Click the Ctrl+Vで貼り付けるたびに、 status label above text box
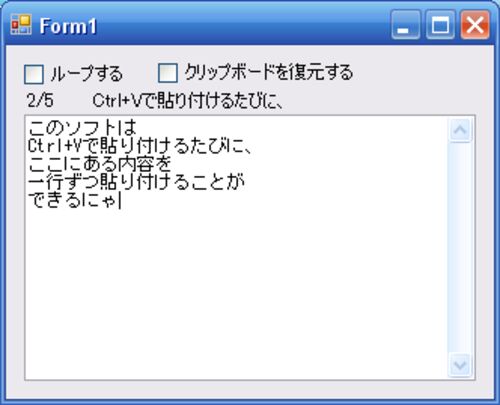Viewport: 500px width, 405px height. point(188,101)
